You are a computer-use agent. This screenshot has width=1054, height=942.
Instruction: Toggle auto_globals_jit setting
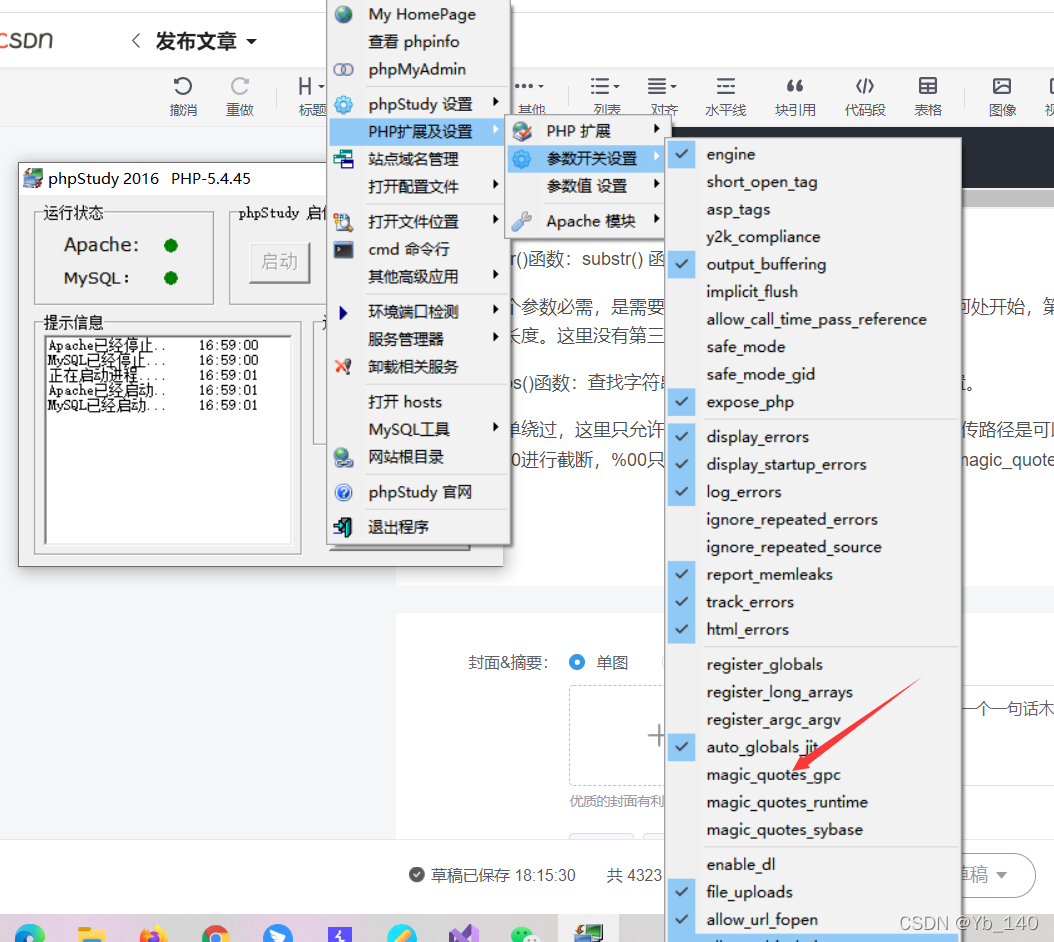[813, 747]
